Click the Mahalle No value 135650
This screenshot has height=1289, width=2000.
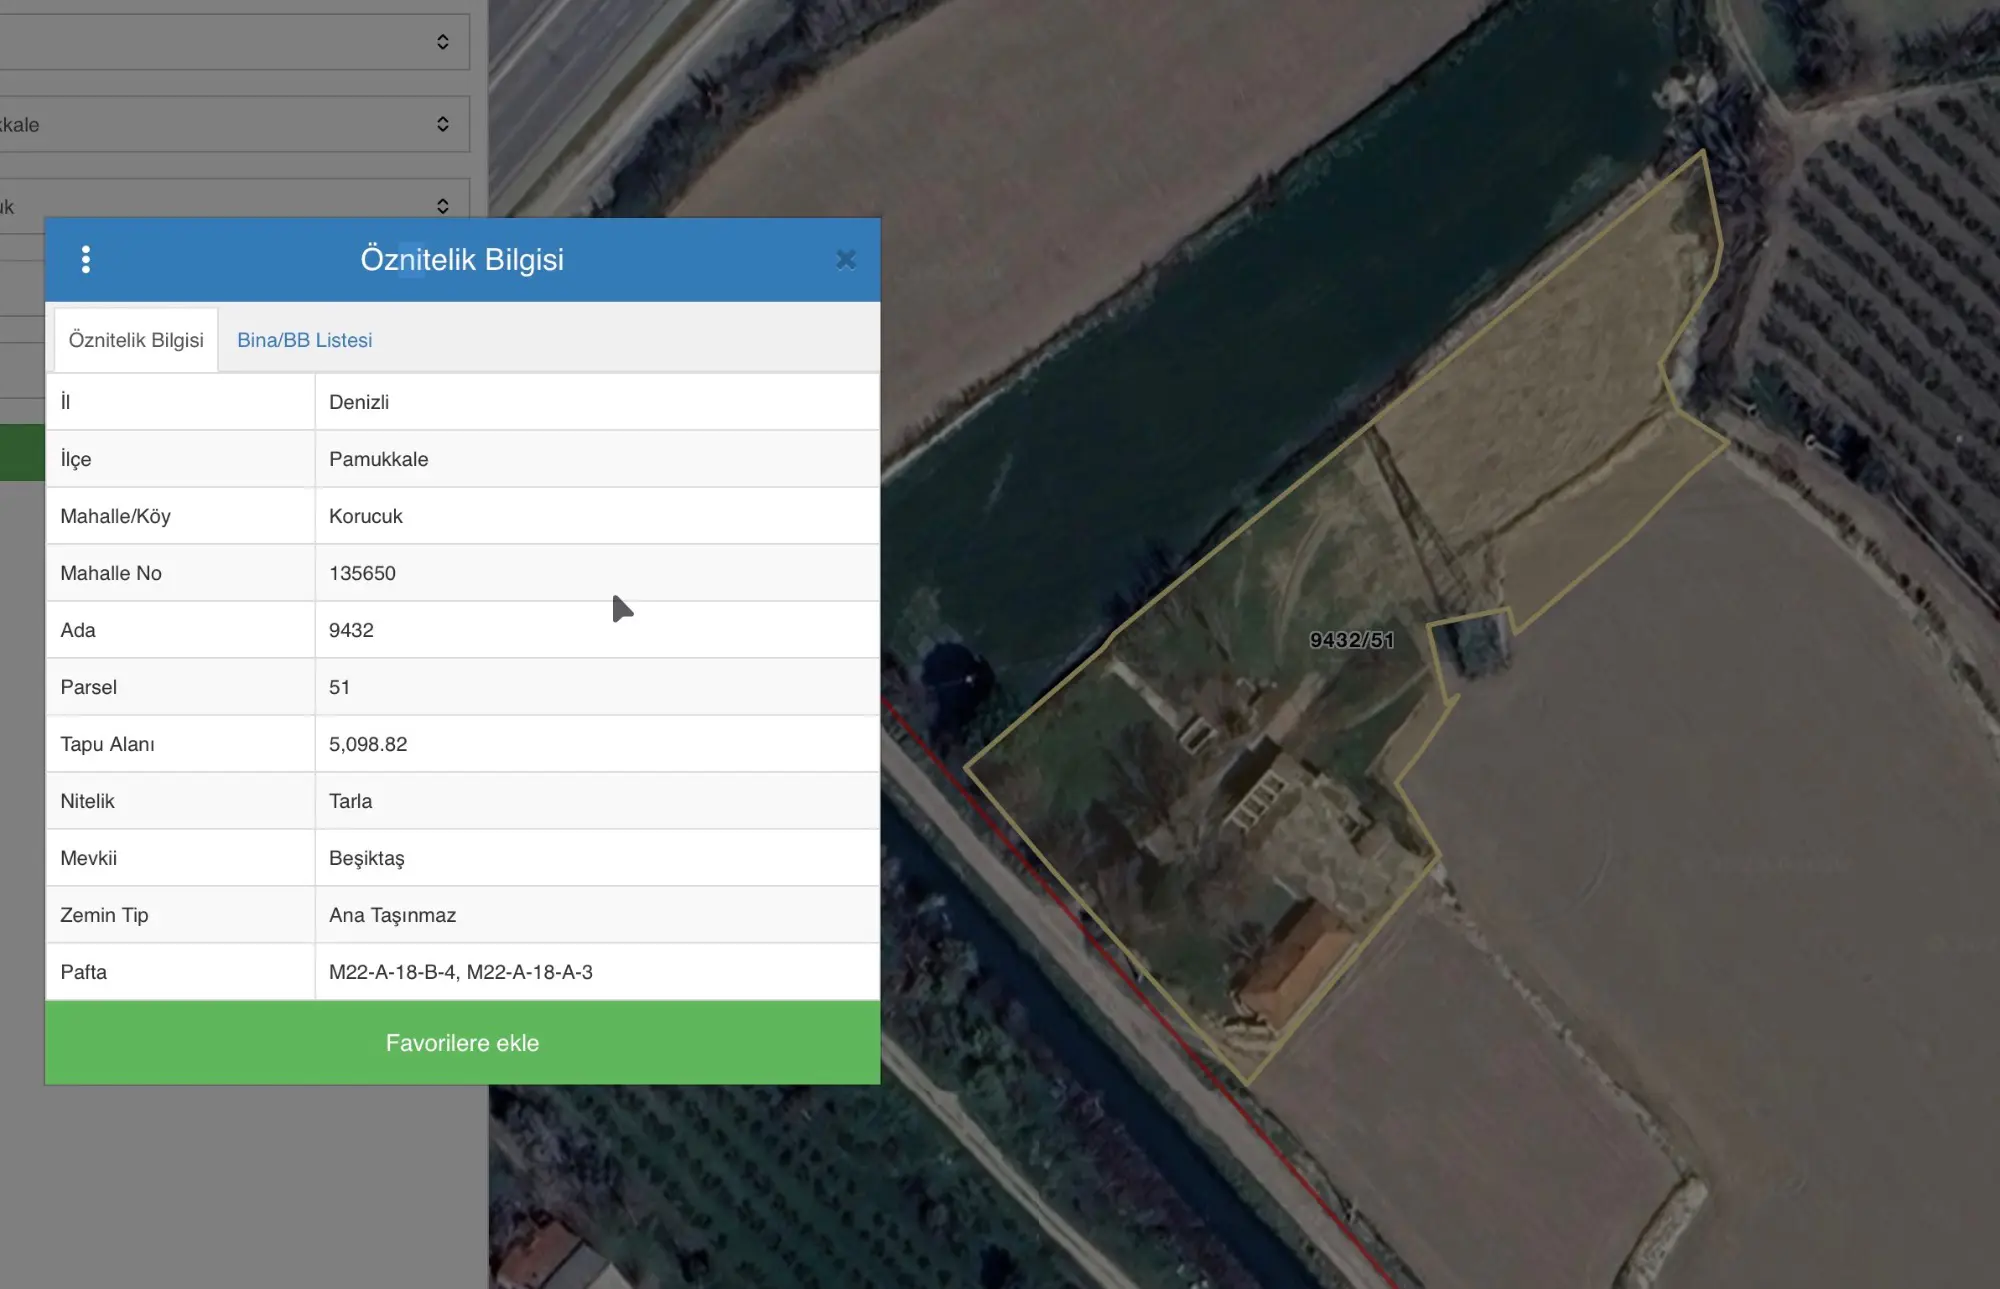pyautogui.click(x=362, y=573)
